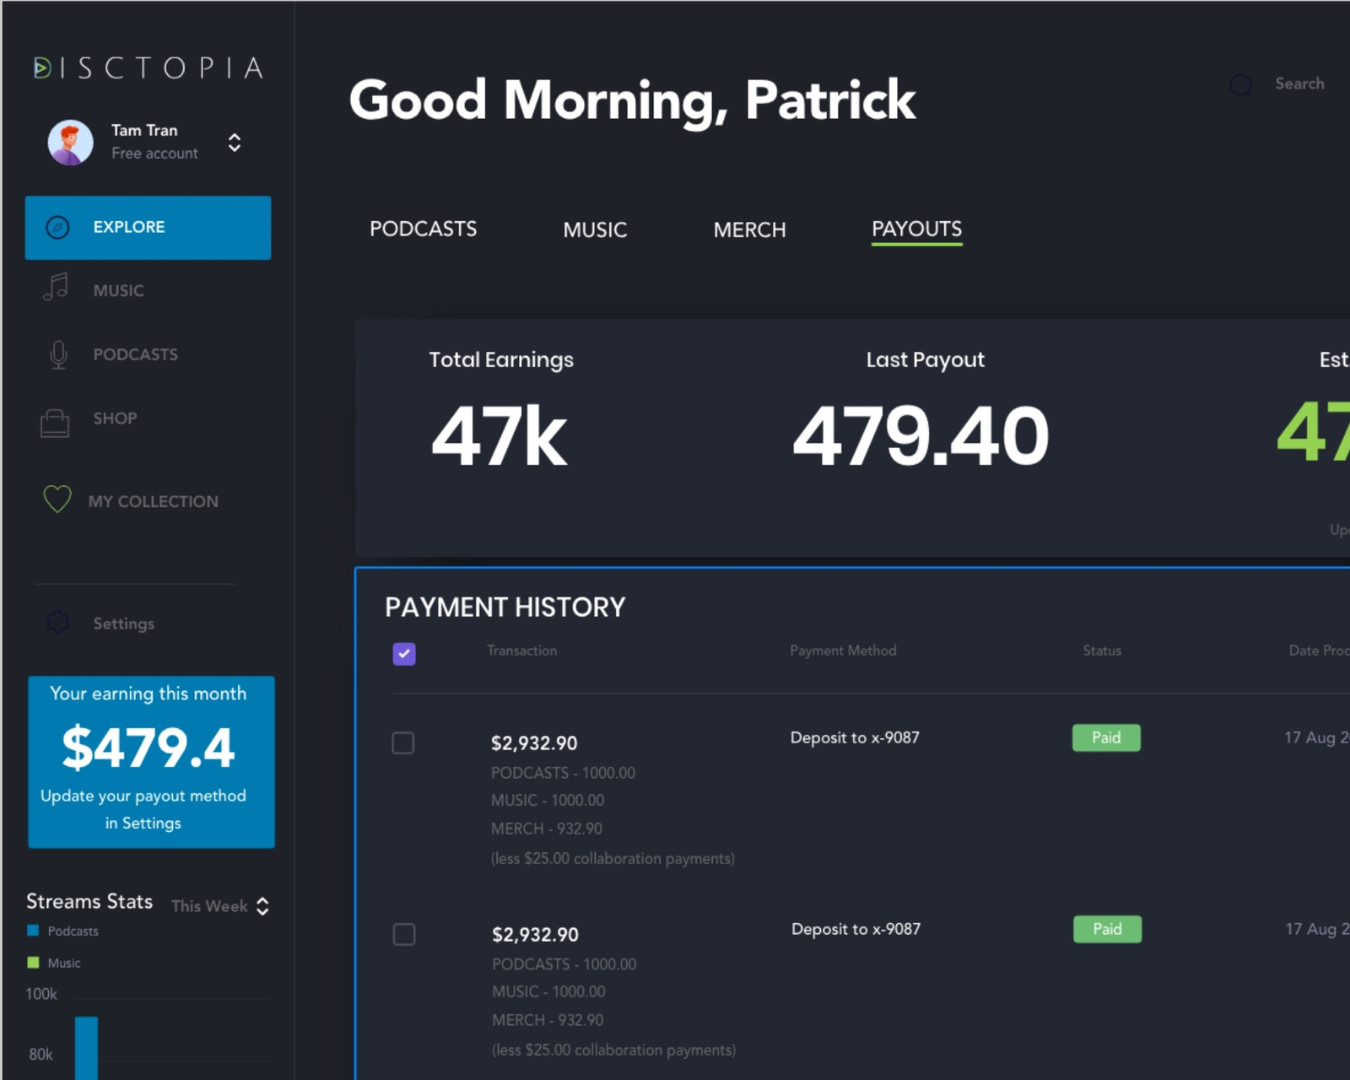
Task: Click the Shop bag icon
Action: [x=55, y=422]
